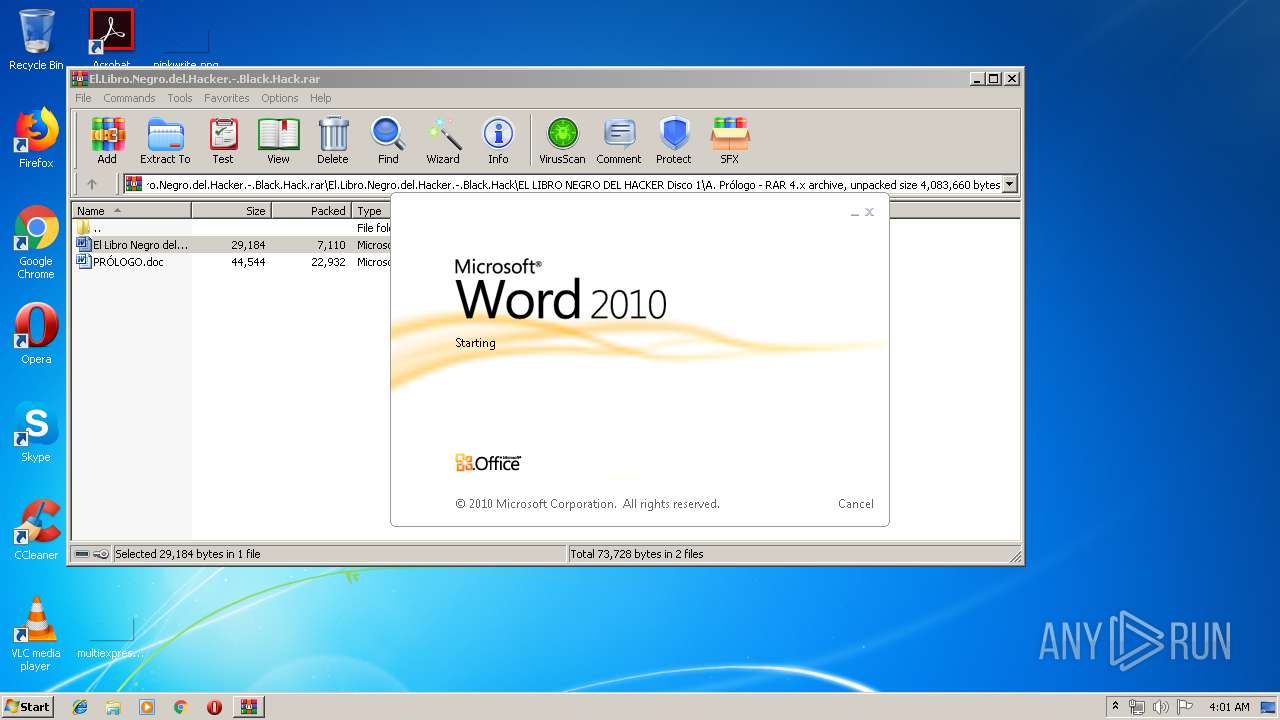
Task: Launch Firefox from the desktop
Action: click(36, 138)
